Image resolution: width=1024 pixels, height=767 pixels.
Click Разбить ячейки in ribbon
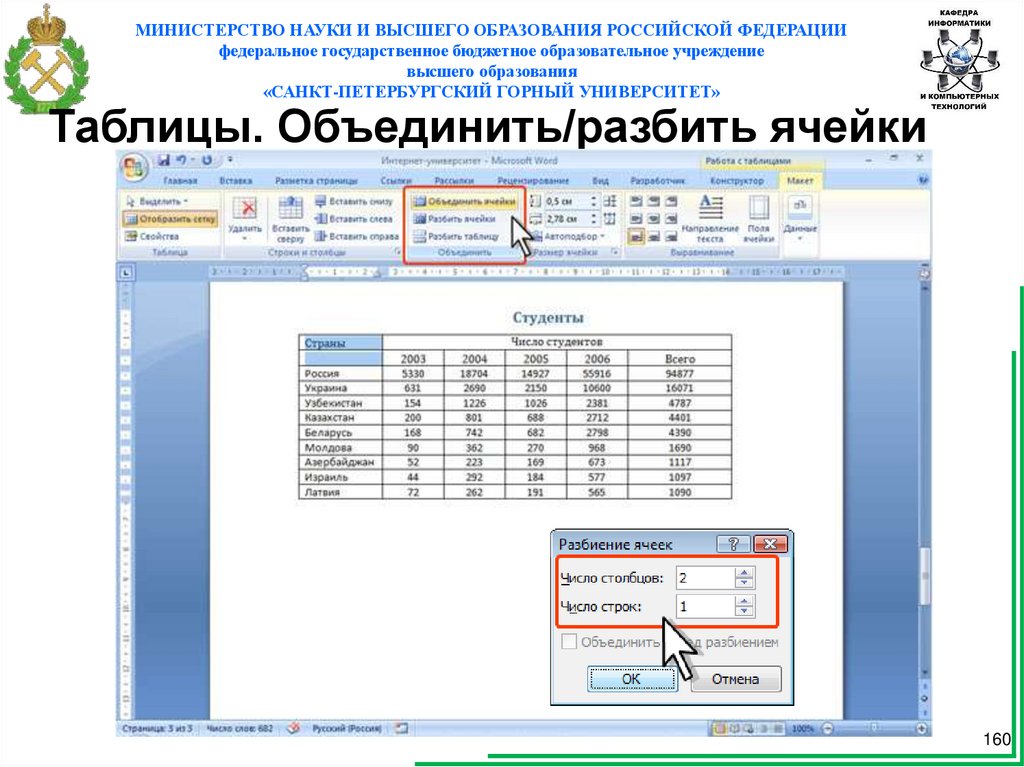coord(455,220)
